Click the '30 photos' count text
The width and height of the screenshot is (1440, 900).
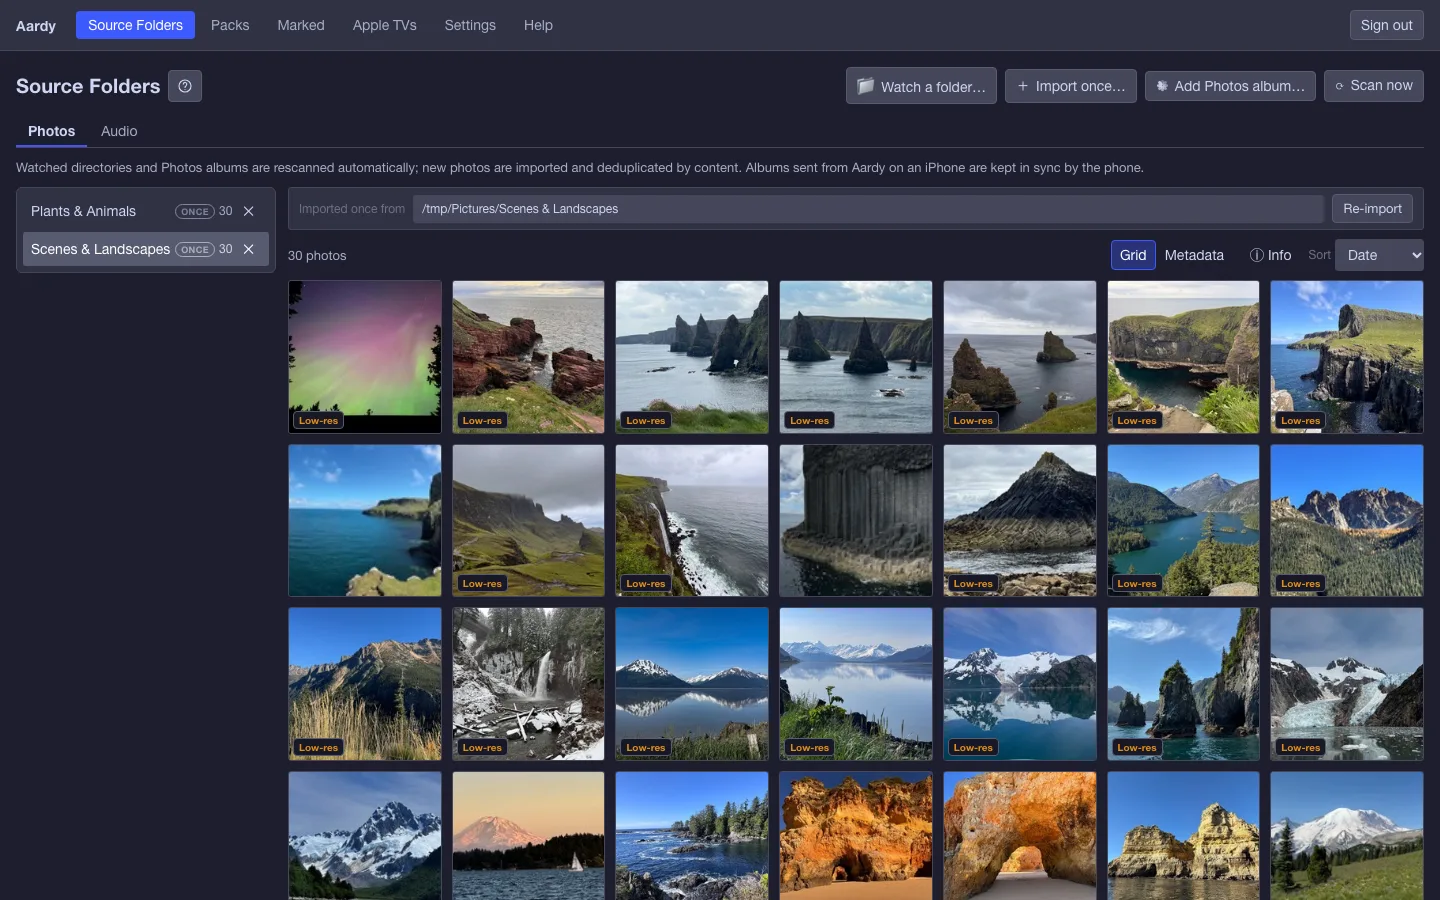(317, 256)
